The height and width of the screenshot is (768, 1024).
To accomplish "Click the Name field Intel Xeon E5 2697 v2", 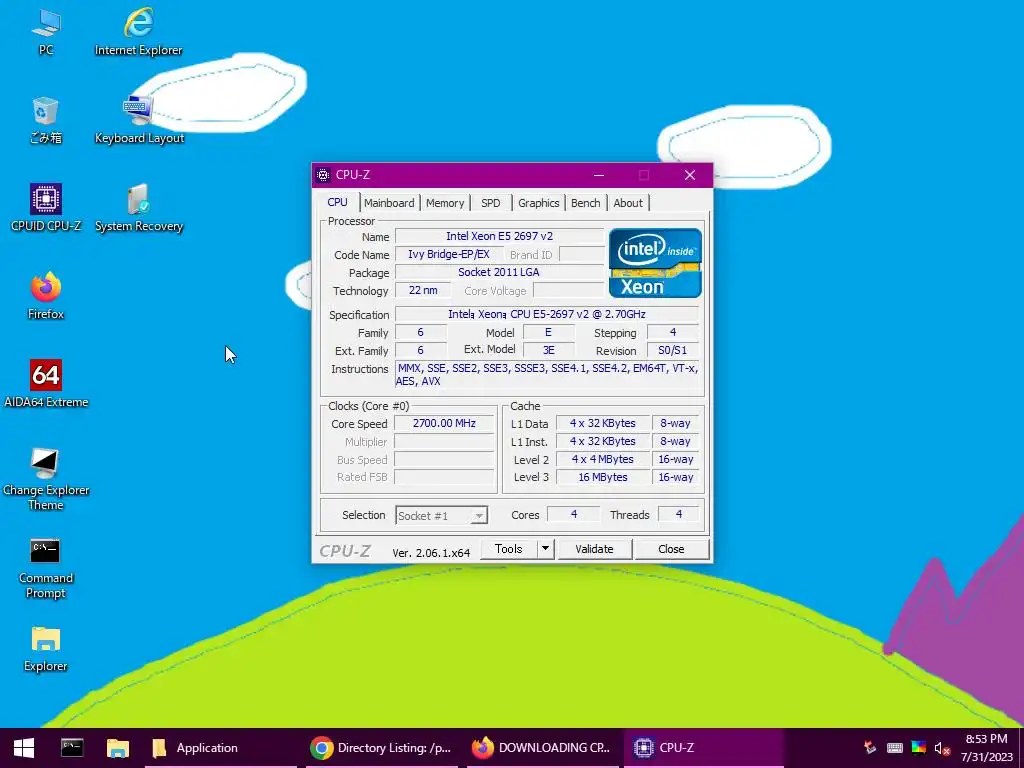I will (x=500, y=236).
